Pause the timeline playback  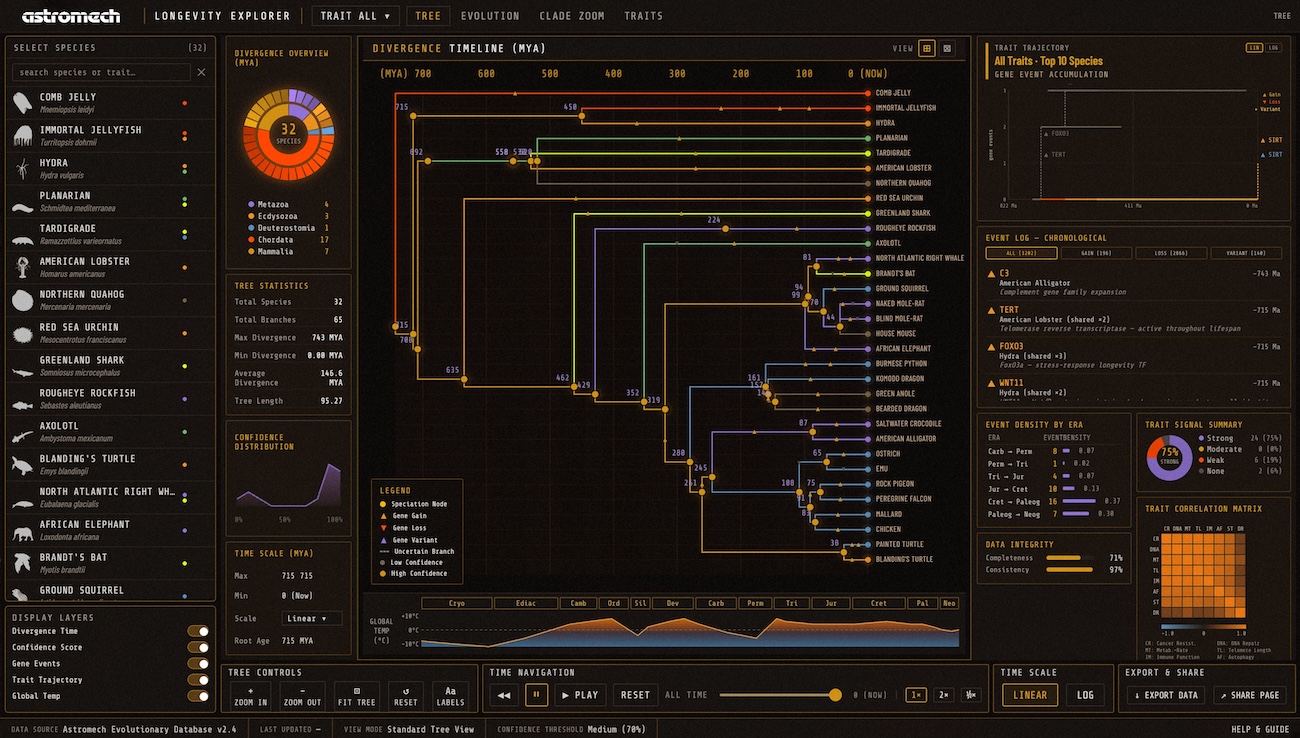[x=536, y=695]
